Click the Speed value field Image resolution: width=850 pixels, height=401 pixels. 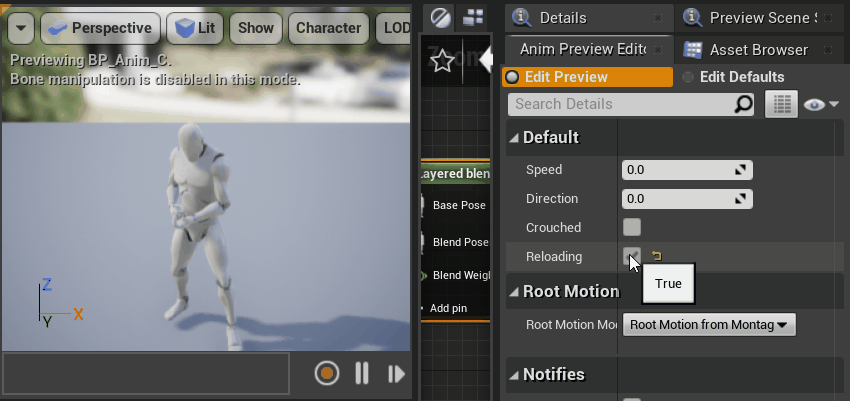tap(686, 170)
